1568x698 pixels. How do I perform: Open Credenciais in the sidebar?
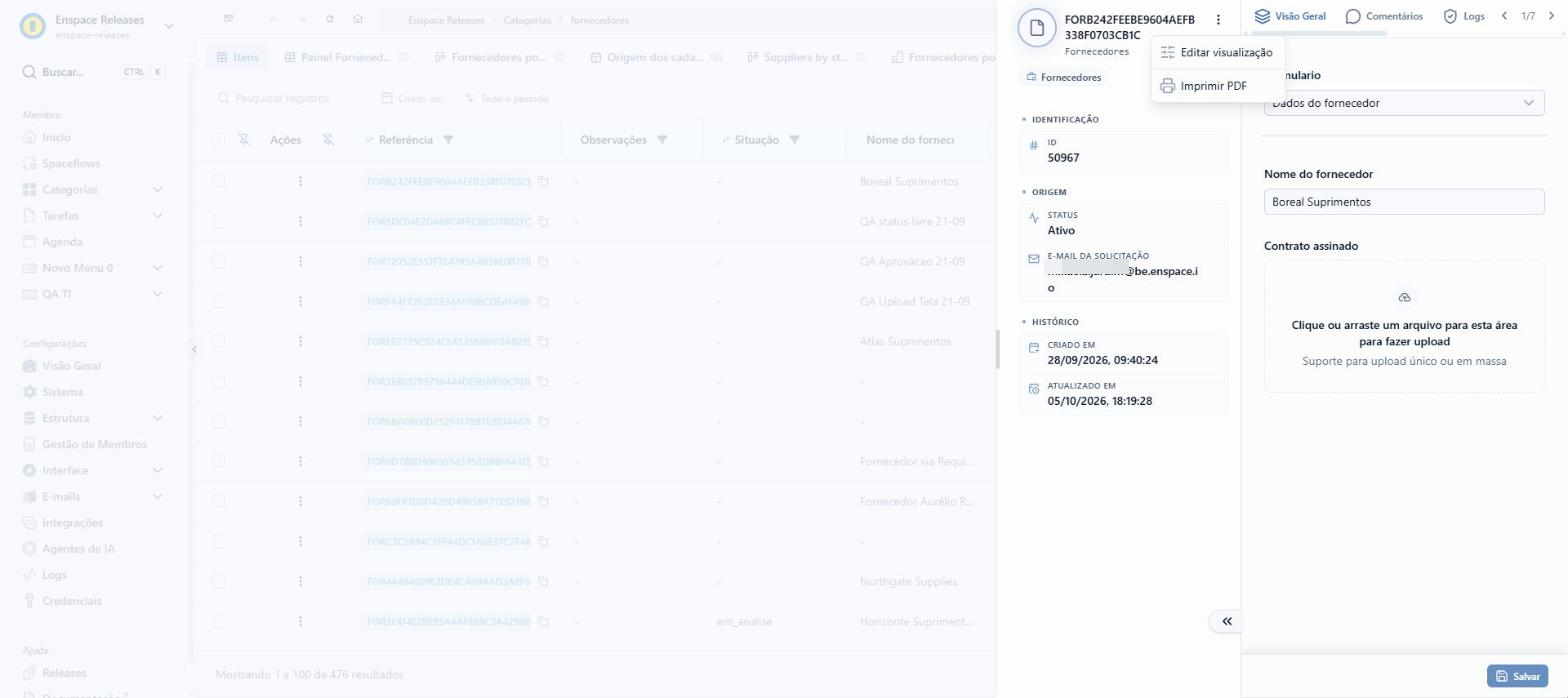[x=72, y=601]
